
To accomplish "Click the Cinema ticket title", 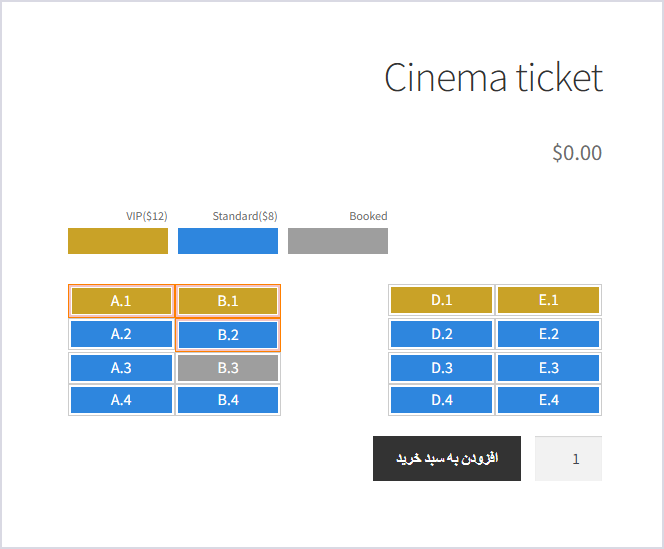I will point(493,78).
